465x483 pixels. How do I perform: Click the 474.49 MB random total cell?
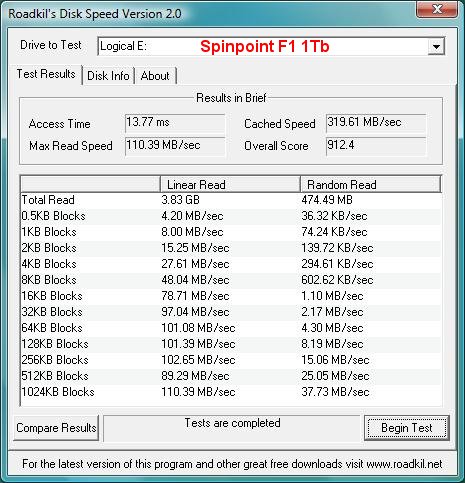(327, 200)
